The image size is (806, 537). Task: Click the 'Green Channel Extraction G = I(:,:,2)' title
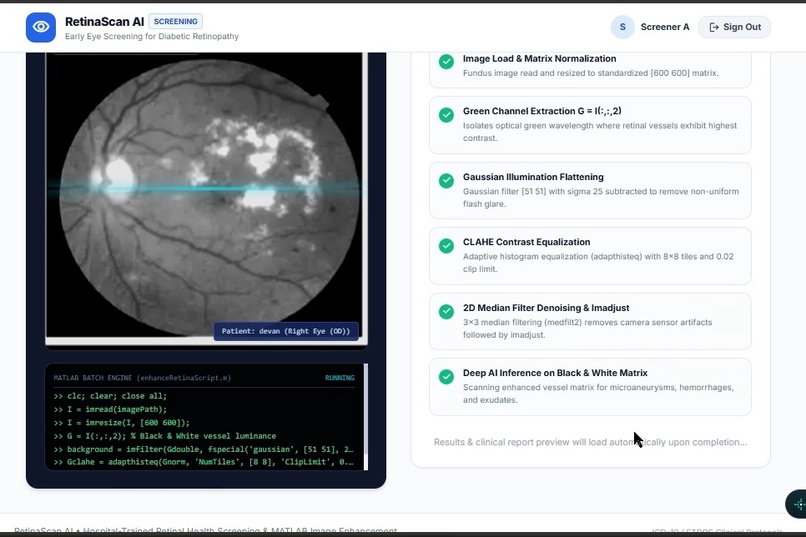[x=542, y=111]
